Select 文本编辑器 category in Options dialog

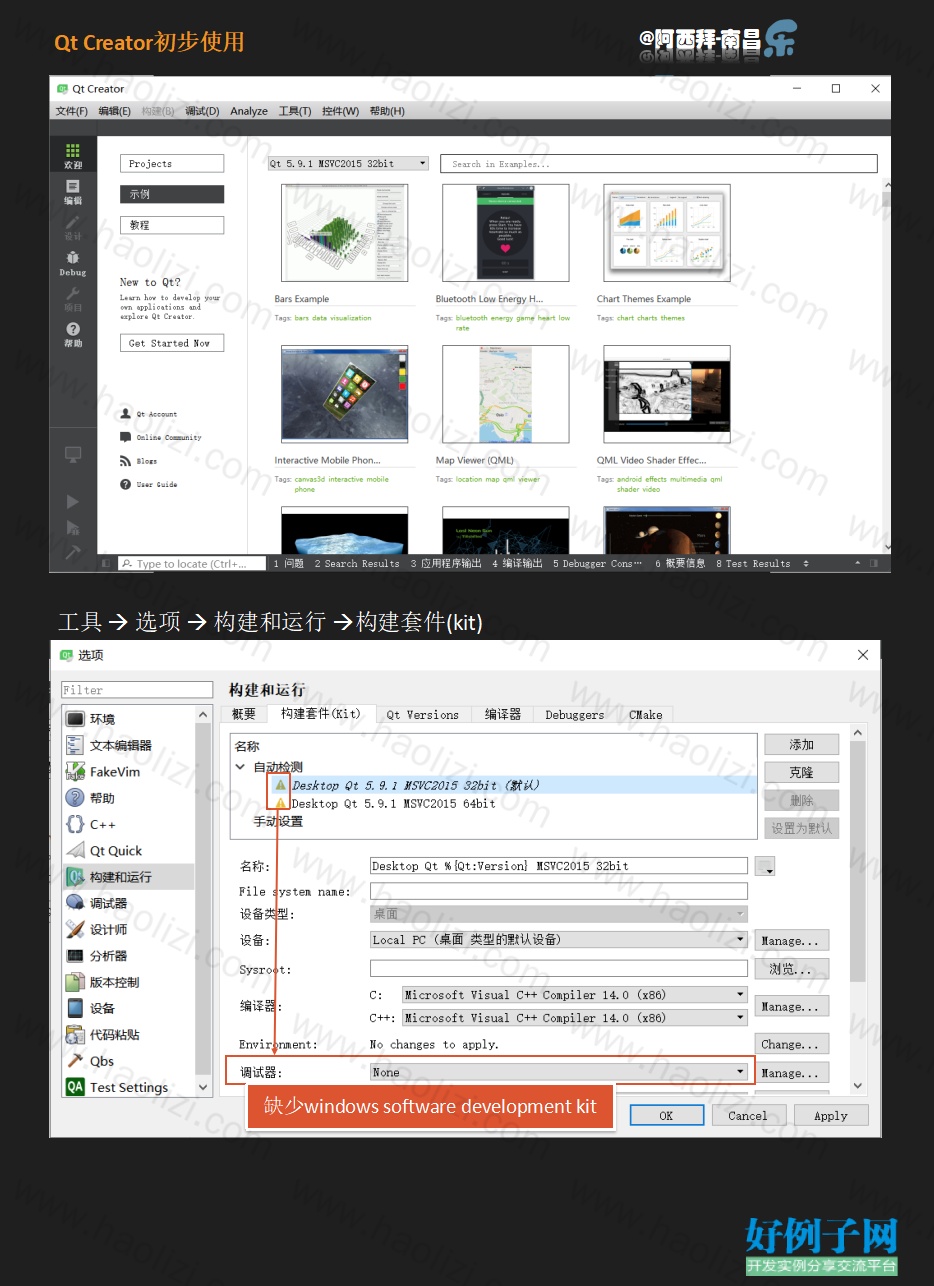click(130, 745)
